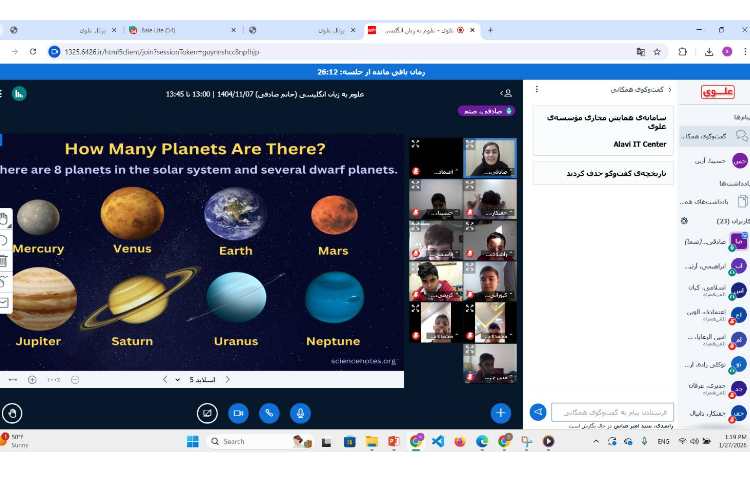Open the manage users gear icon
750x480 pixels.
[x=684, y=221]
